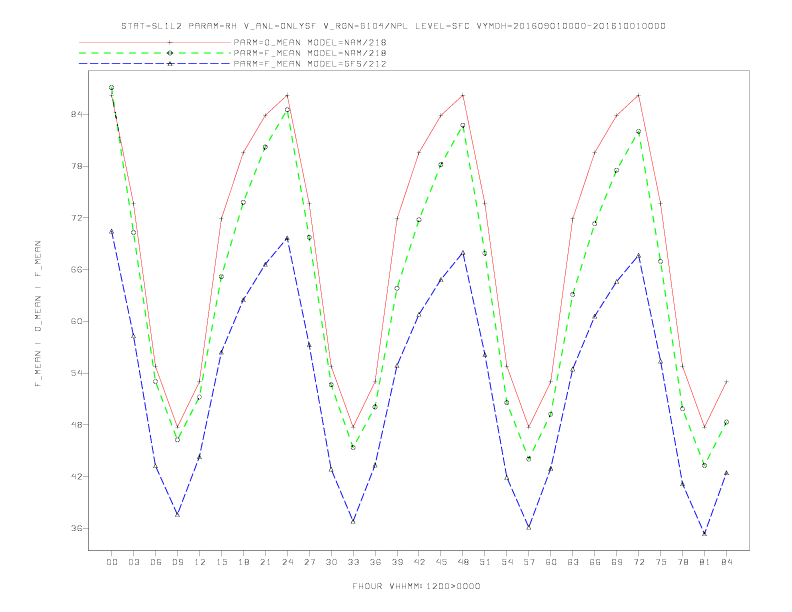Click the blue dashed legend line sample

(x=155, y=64)
